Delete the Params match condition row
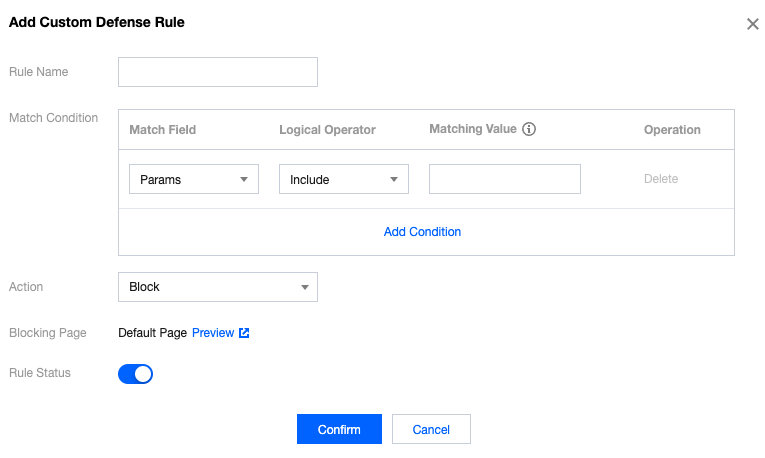The image size is (765, 458). click(660, 179)
